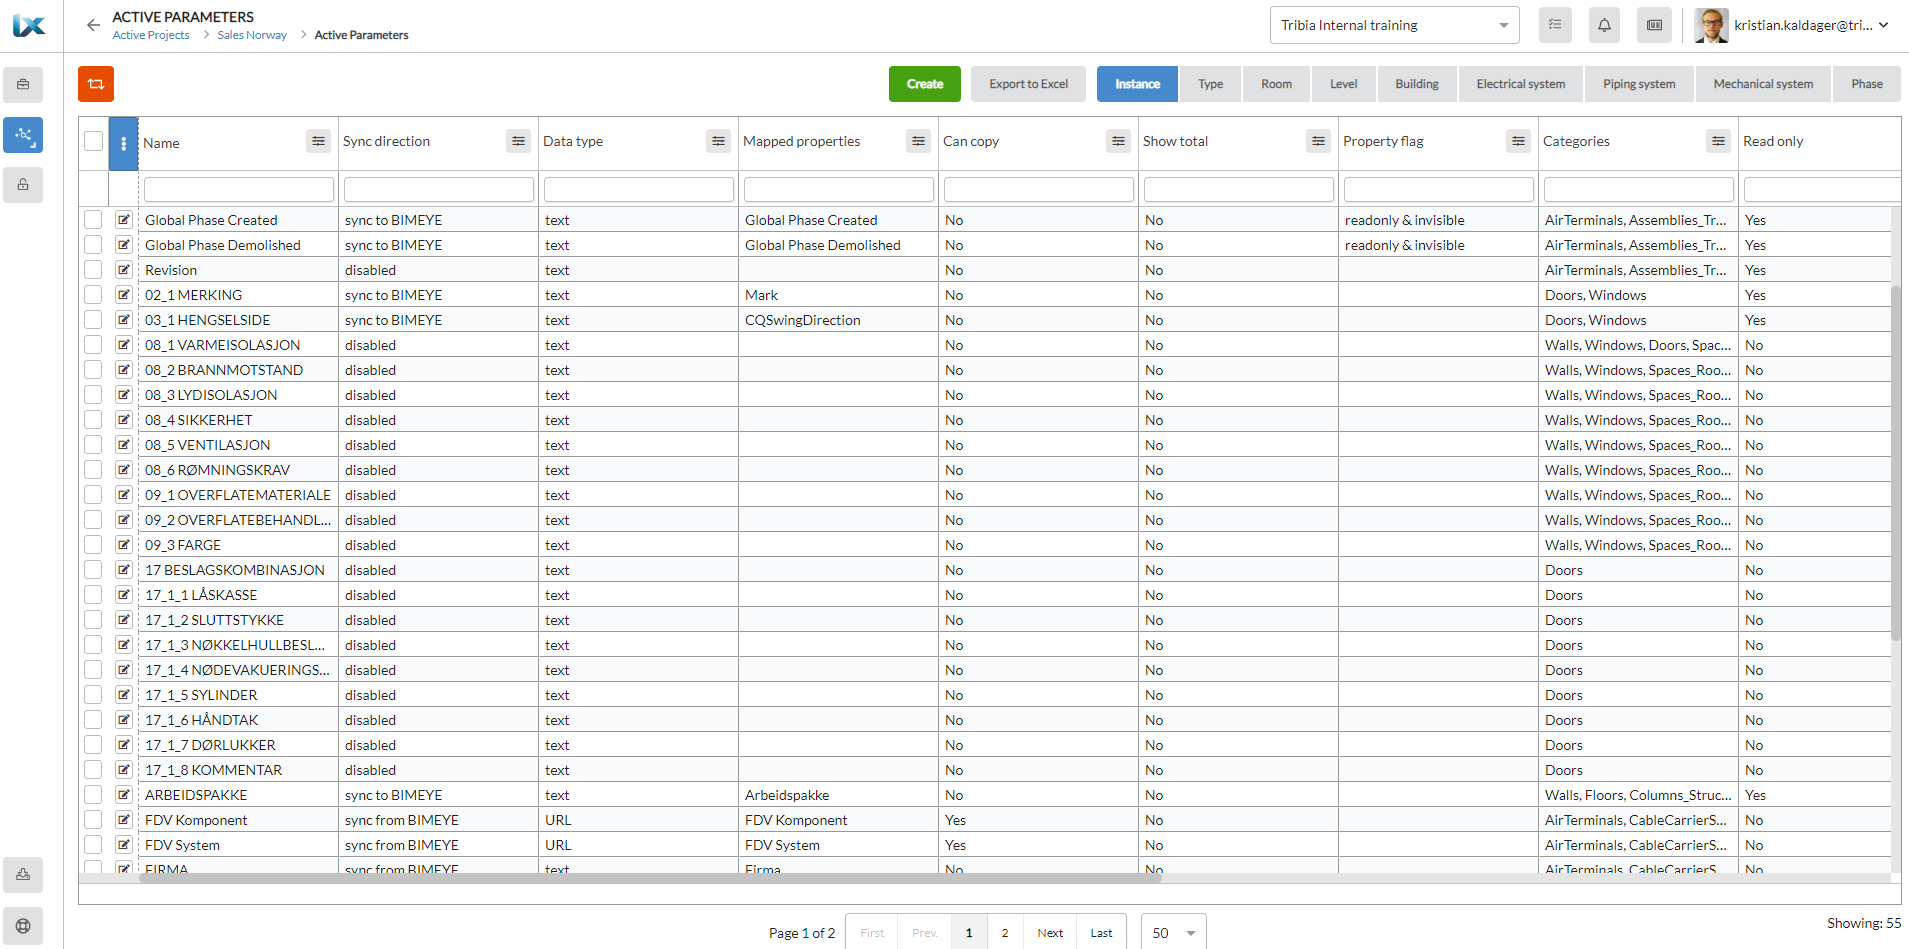
Task: Click the task list icon in header
Action: coord(1555,25)
